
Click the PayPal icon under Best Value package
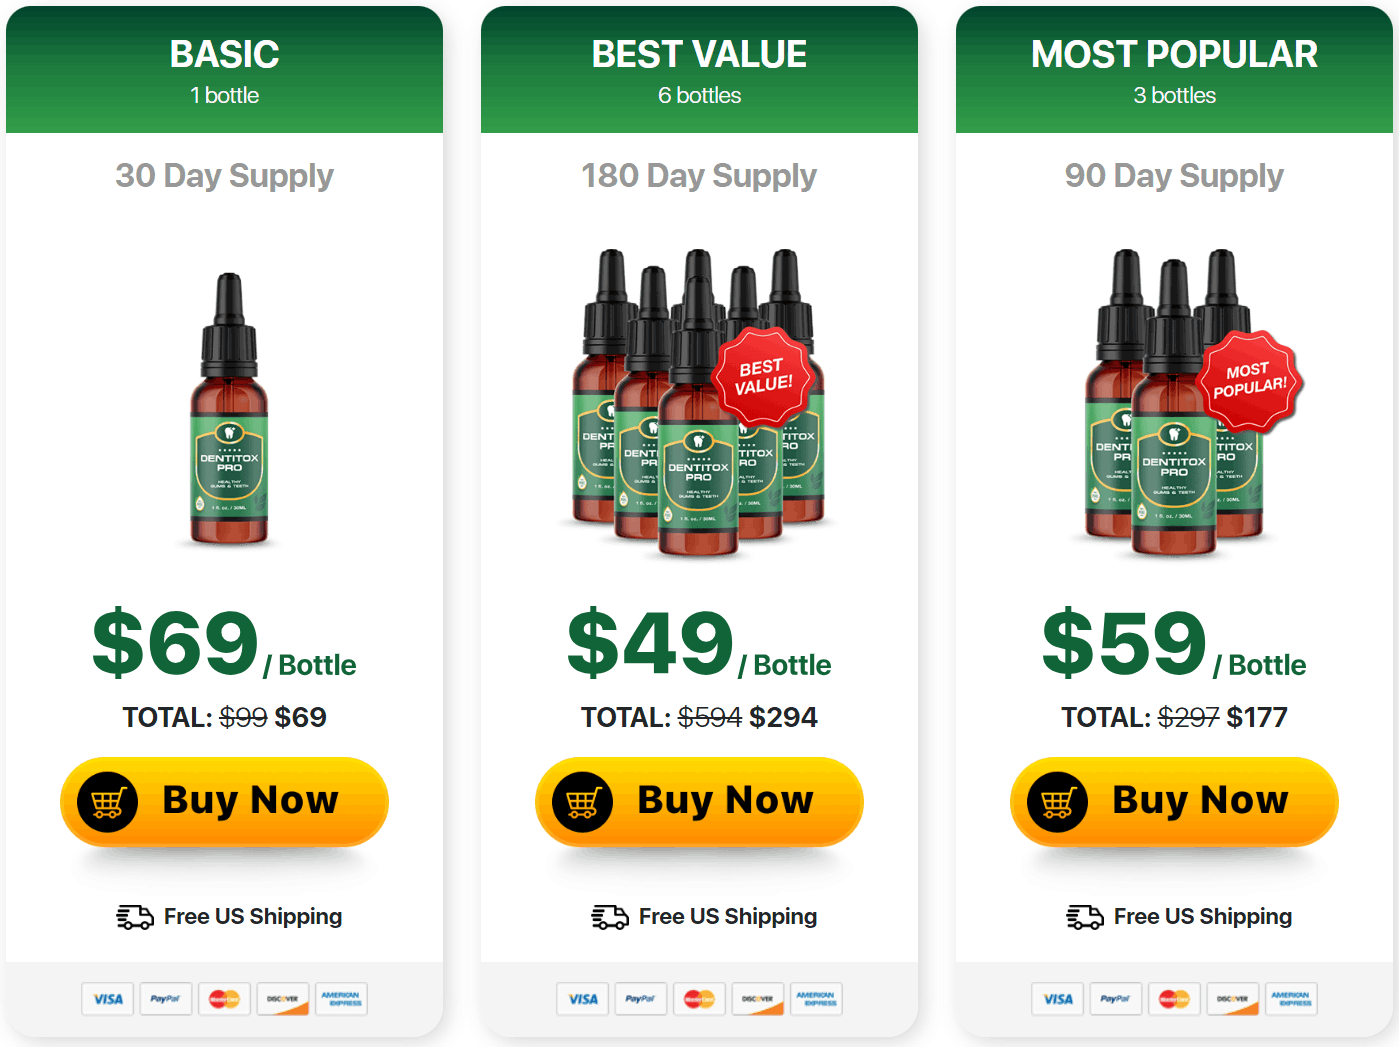coord(641,999)
